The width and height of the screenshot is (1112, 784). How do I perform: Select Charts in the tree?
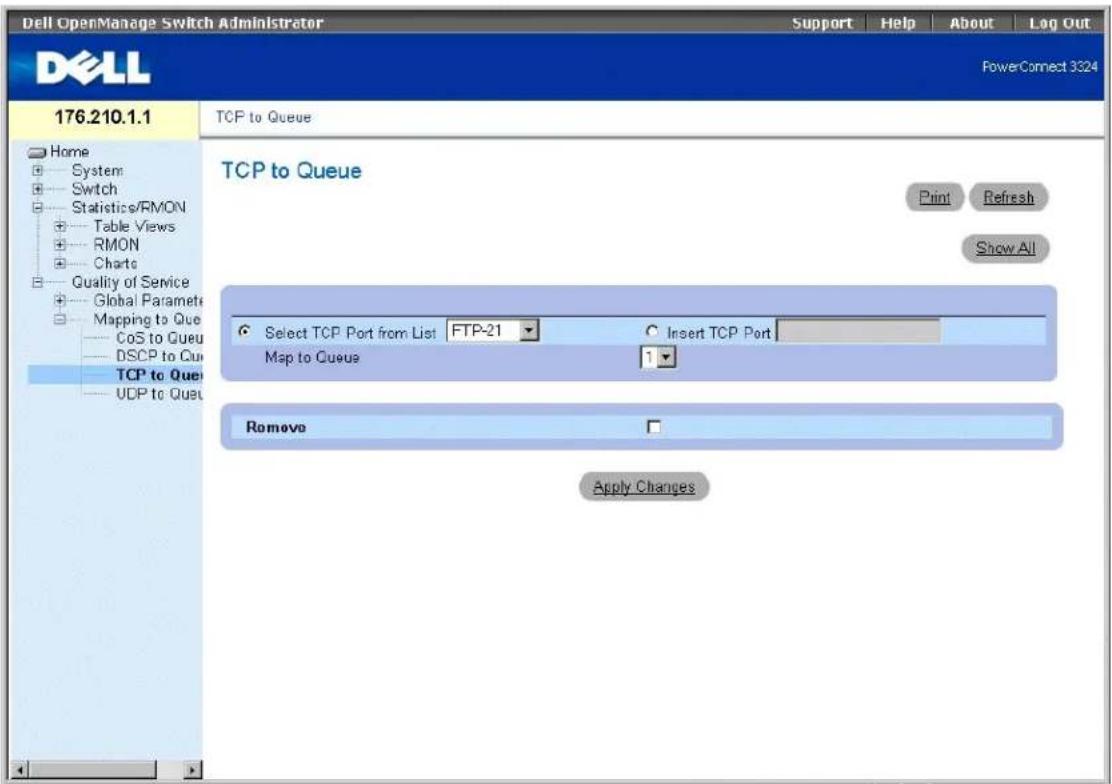tap(116, 263)
